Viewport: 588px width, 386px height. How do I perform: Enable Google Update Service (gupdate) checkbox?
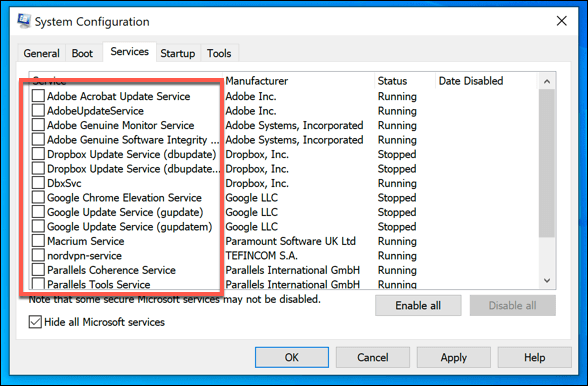[38, 212]
